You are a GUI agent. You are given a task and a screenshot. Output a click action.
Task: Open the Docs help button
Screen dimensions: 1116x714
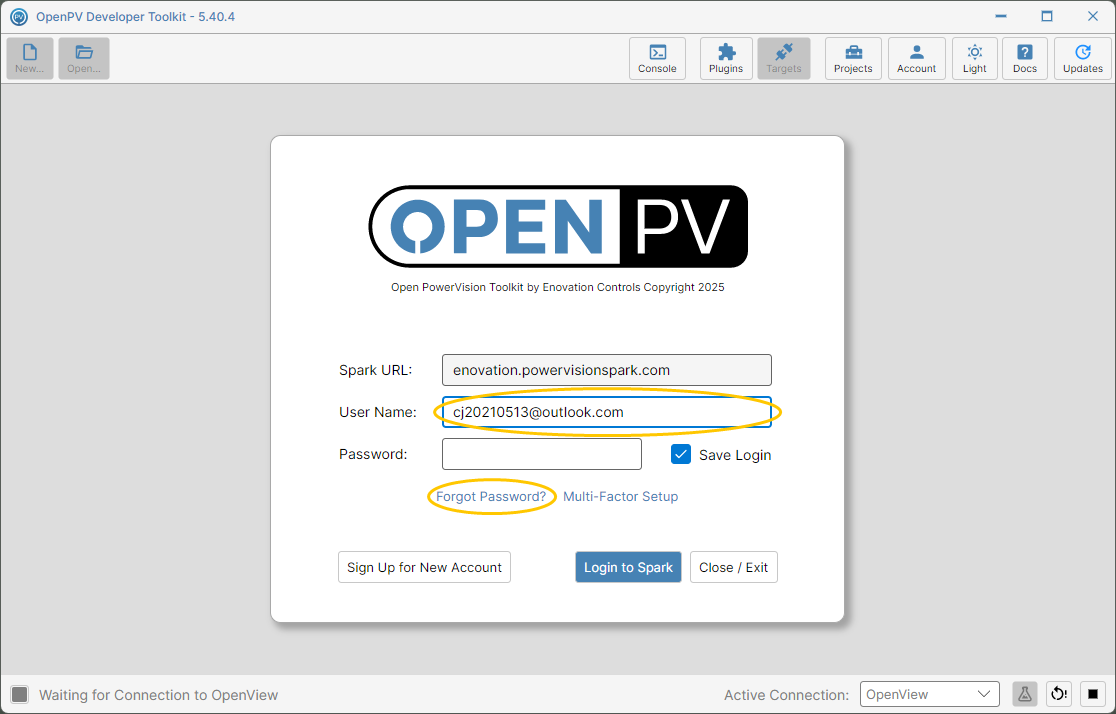(1025, 58)
